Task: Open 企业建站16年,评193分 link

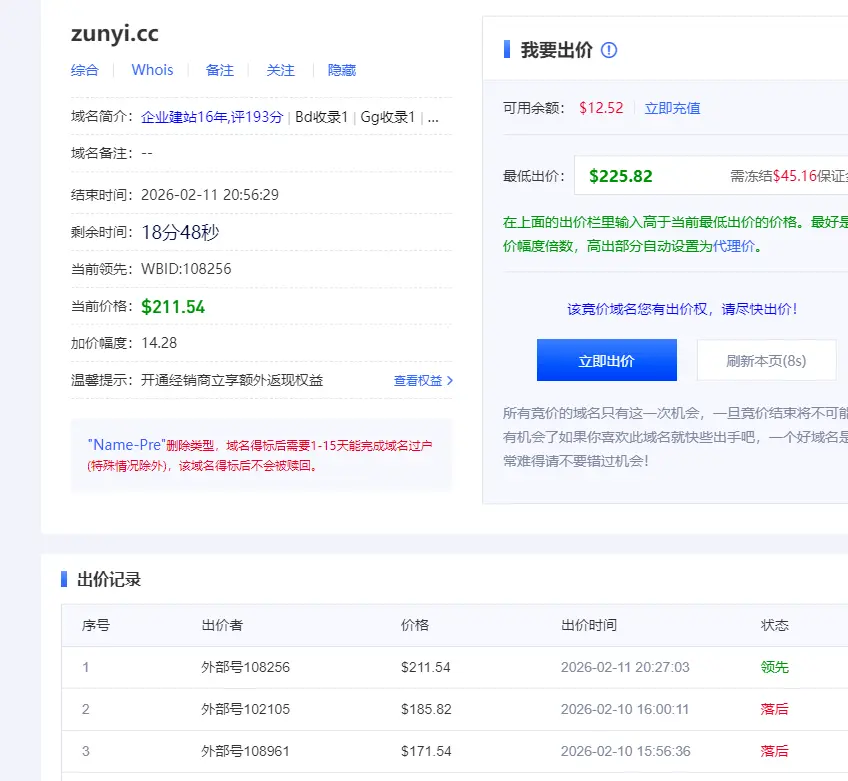Action: [x=212, y=117]
